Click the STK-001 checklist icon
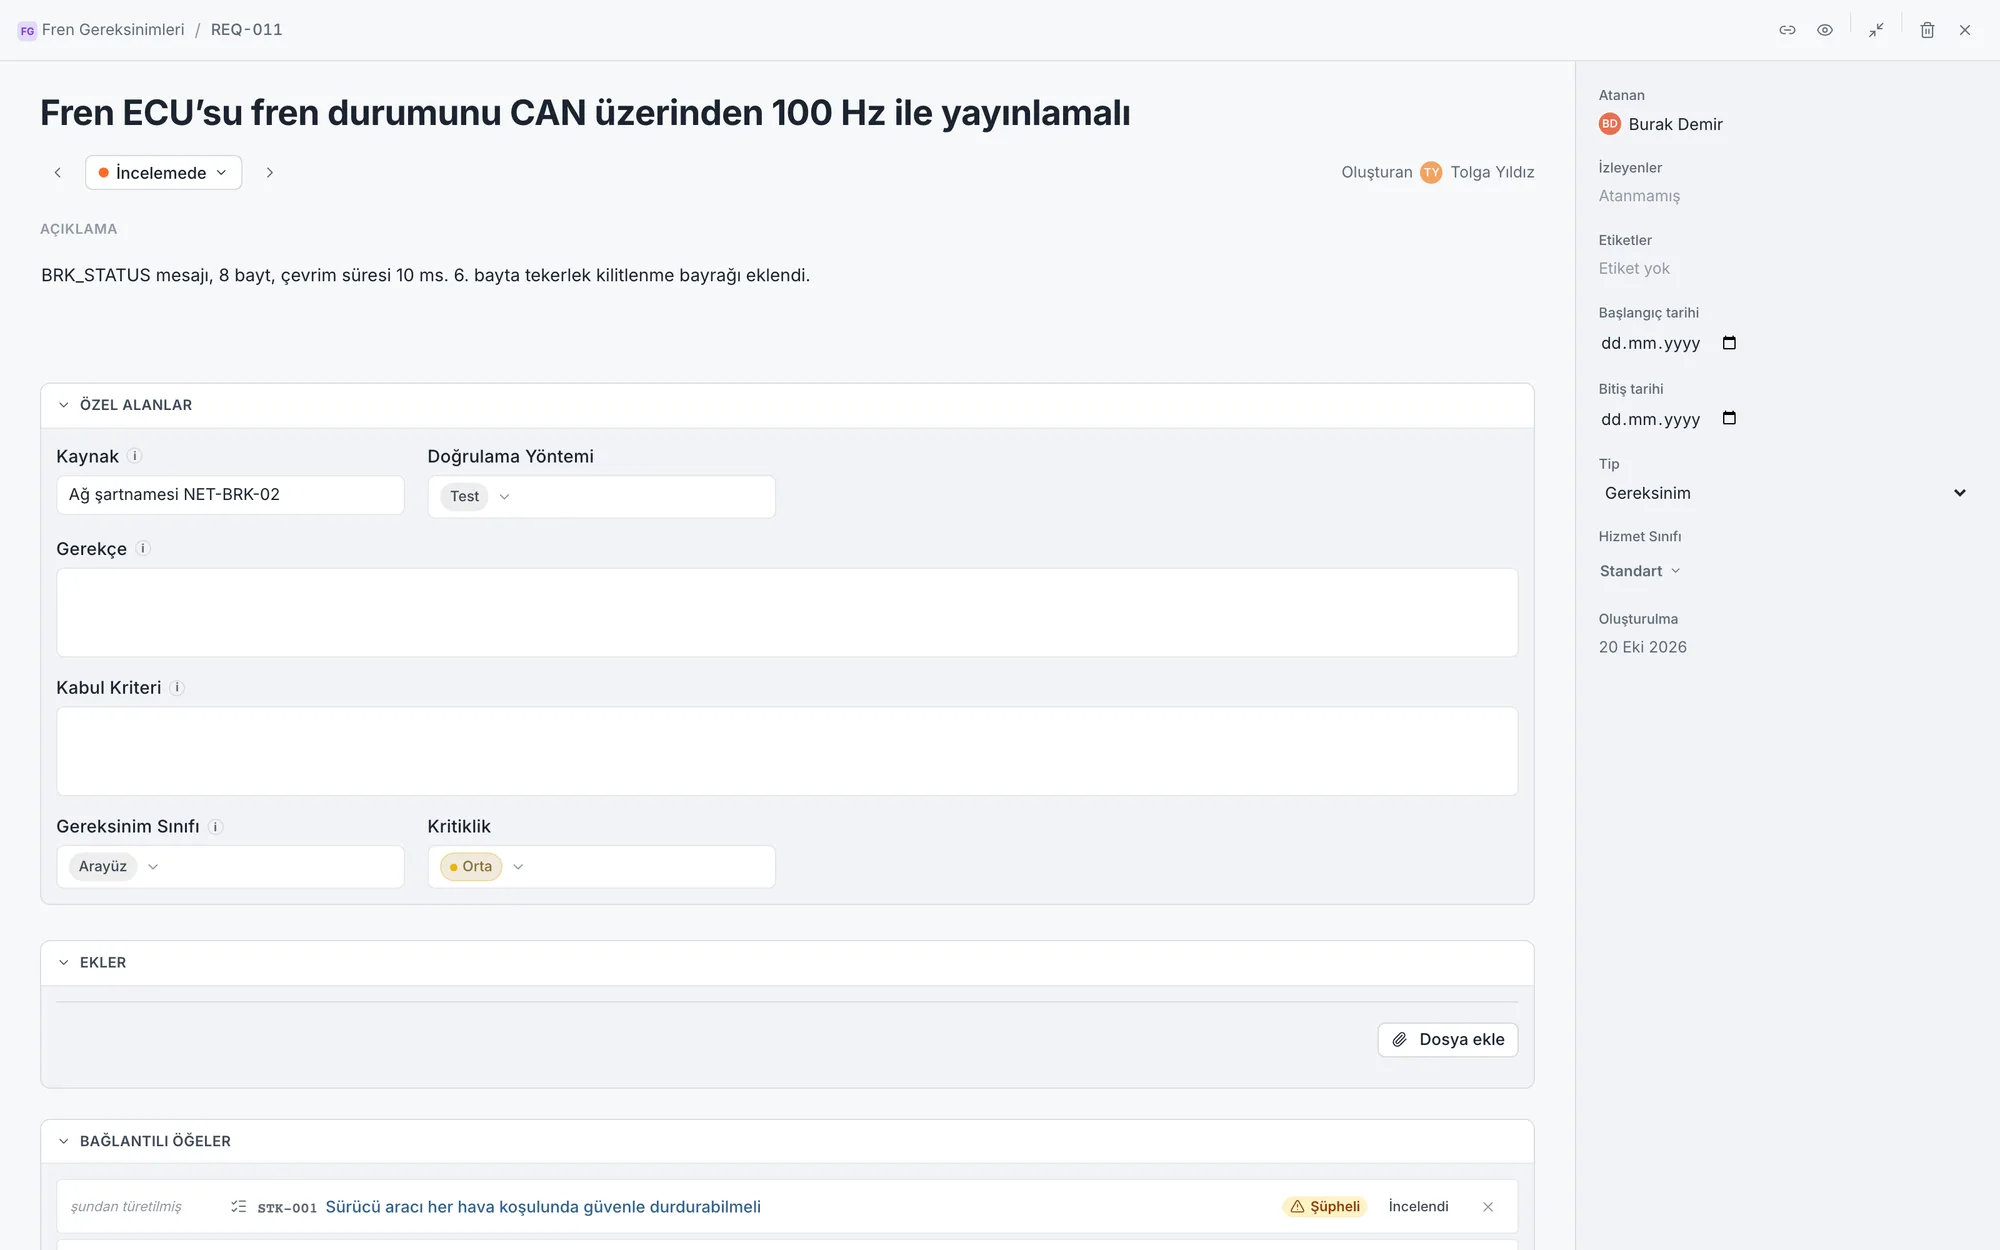Viewport: 2000px width, 1250px height. click(x=238, y=1207)
